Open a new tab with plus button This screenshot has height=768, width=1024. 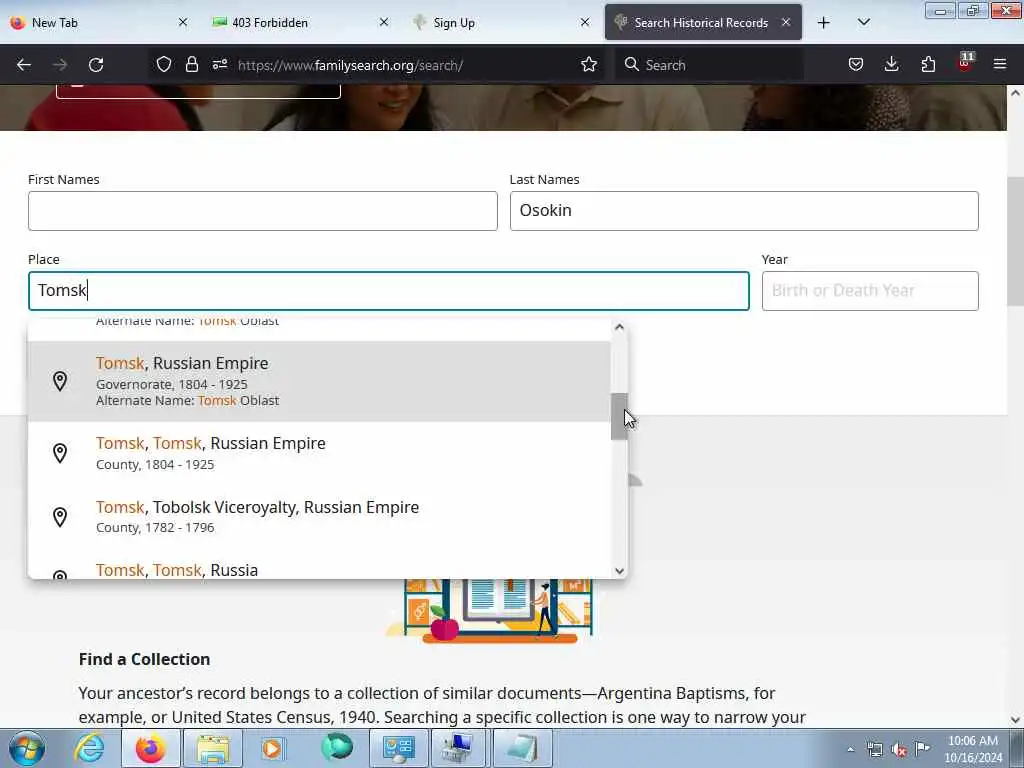coord(824,23)
